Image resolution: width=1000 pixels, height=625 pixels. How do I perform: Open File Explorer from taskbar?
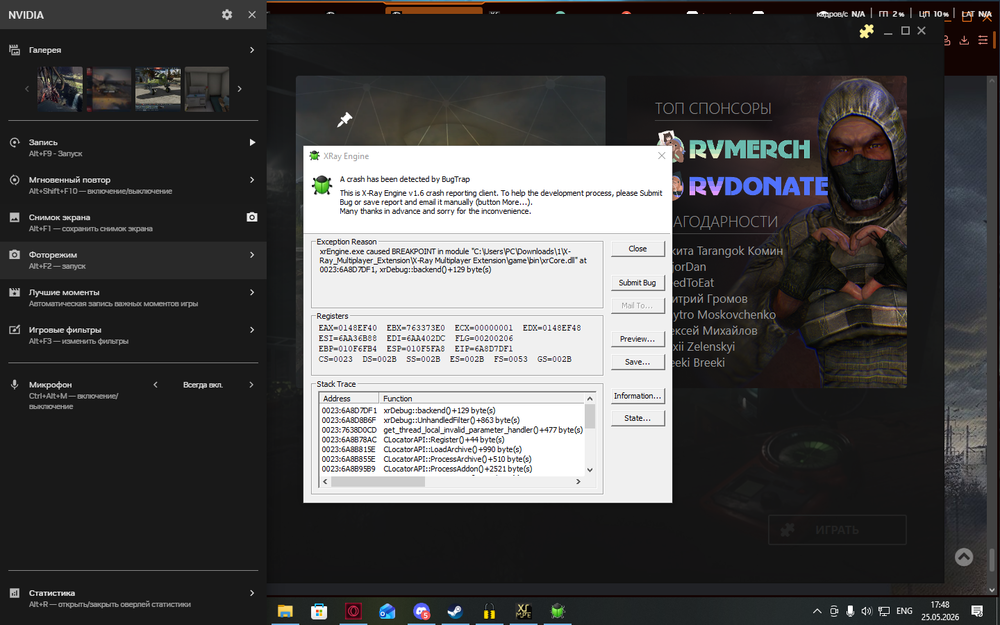[x=285, y=611]
